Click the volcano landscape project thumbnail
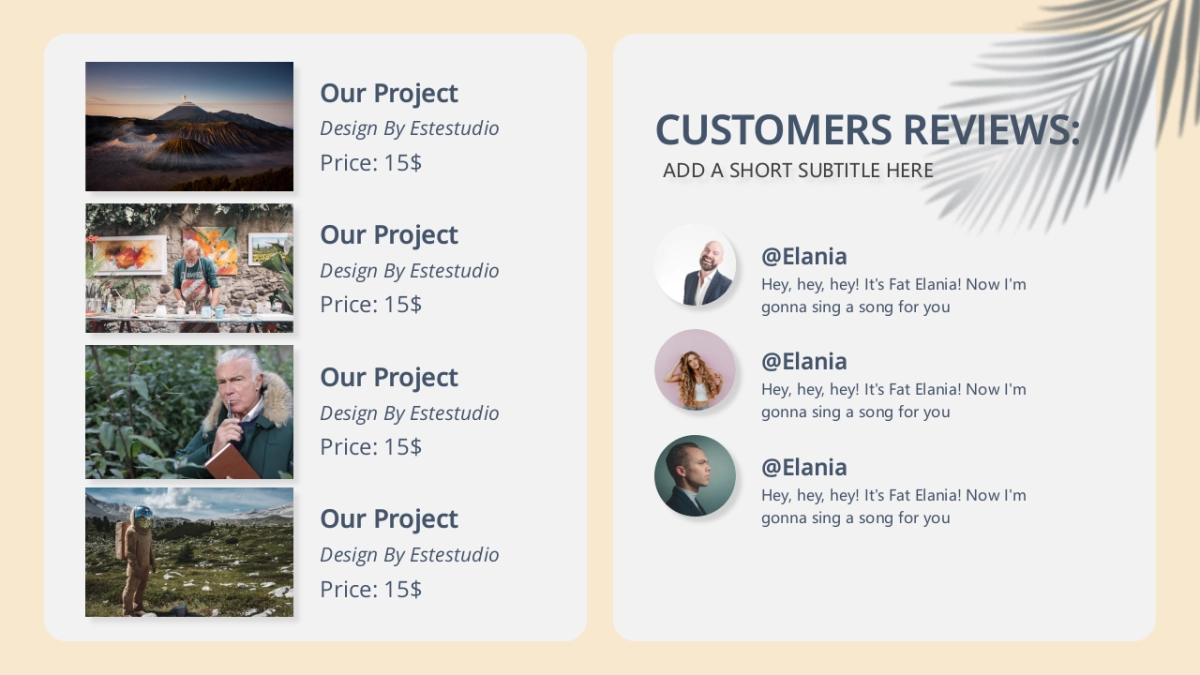 point(189,126)
